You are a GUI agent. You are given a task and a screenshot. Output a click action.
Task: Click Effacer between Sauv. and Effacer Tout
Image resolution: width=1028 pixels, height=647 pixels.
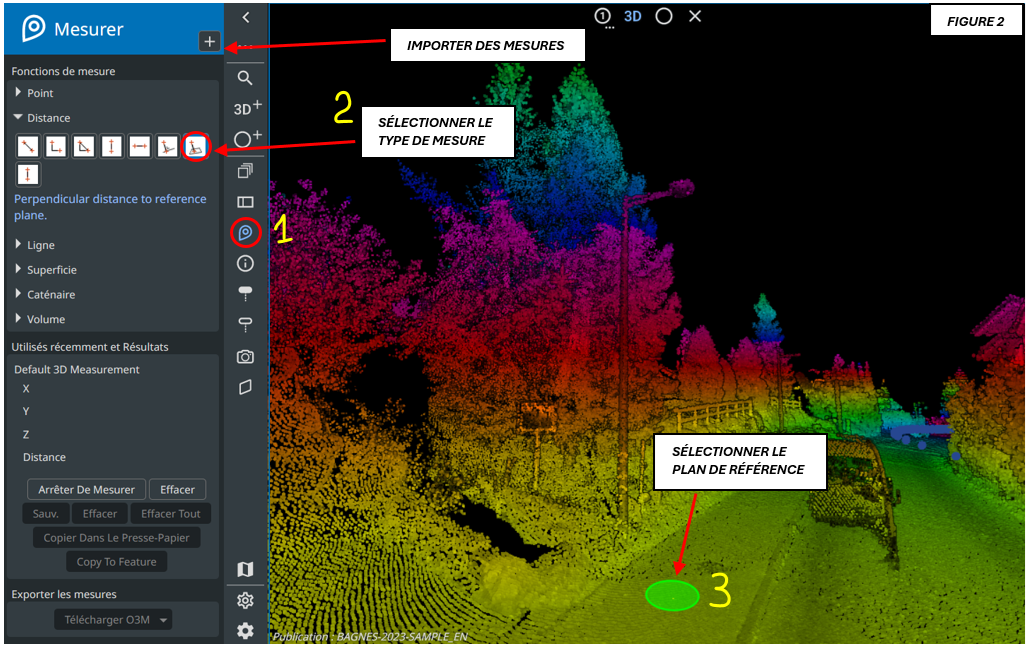point(100,514)
